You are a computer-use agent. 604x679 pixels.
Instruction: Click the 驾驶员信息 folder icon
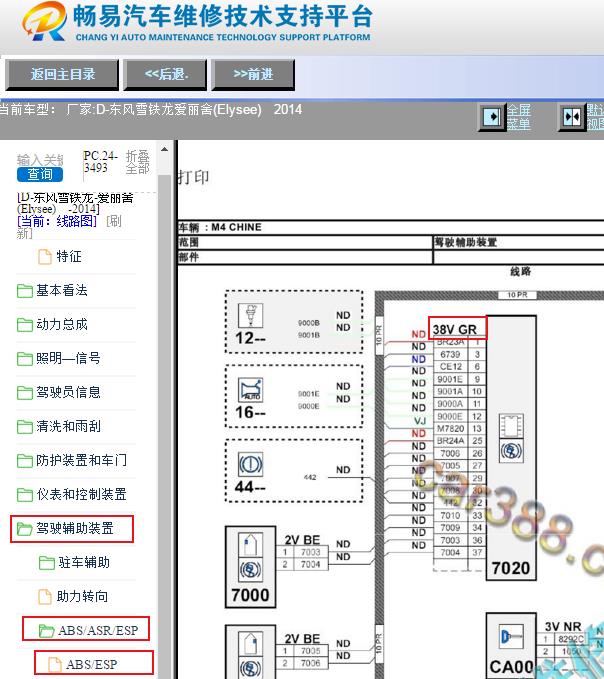click(25, 393)
